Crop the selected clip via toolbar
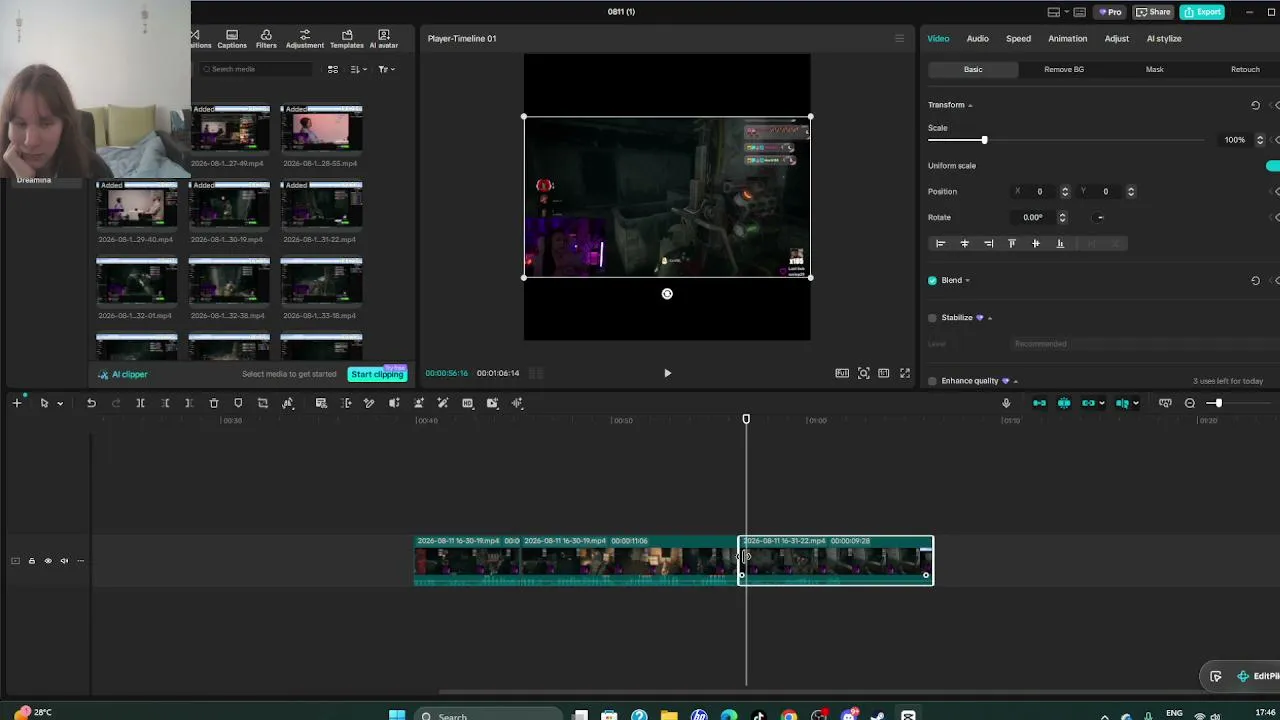 (x=263, y=403)
